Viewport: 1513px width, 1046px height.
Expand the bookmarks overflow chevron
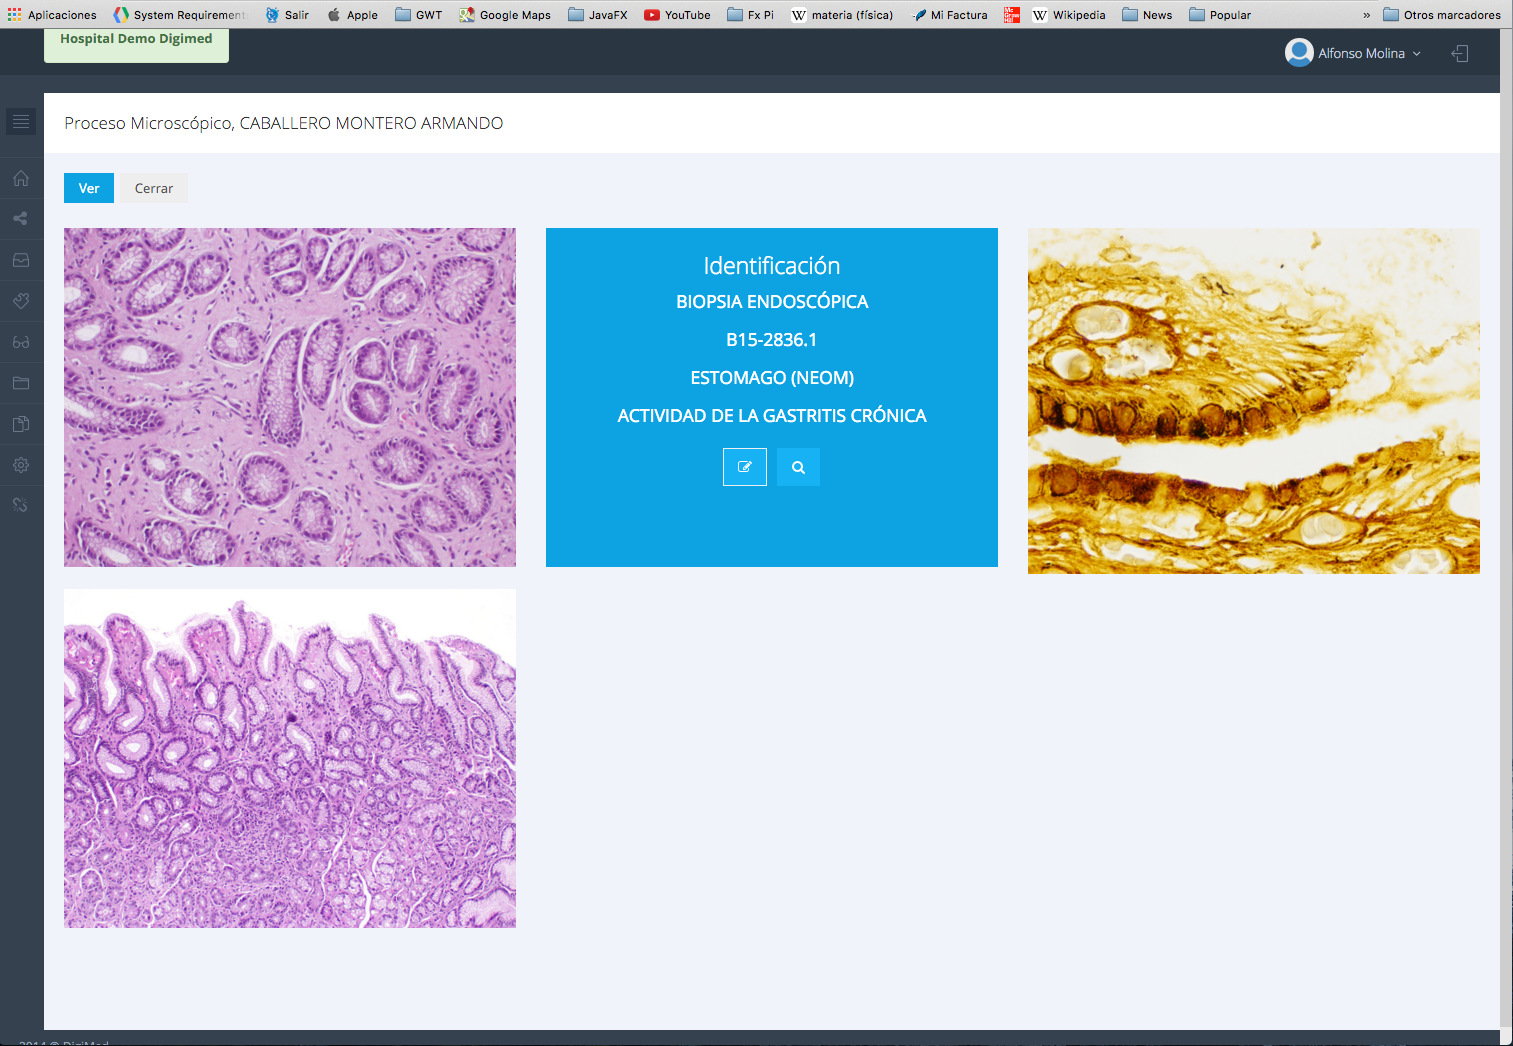click(x=1366, y=15)
